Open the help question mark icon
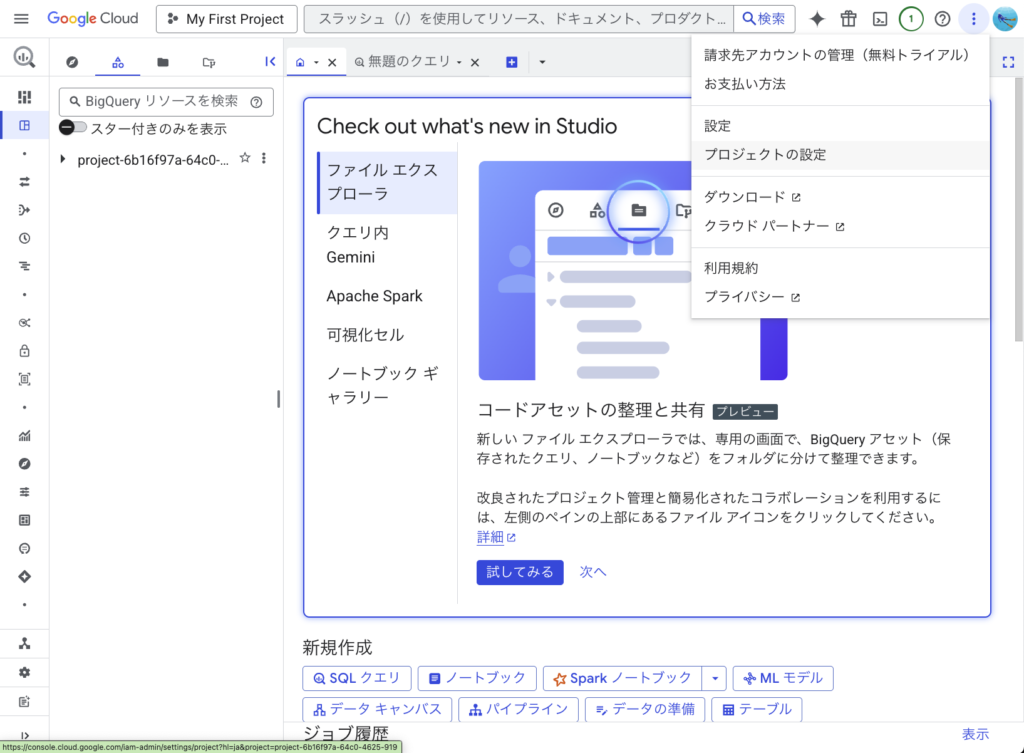The width and height of the screenshot is (1024, 753). click(942, 19)
